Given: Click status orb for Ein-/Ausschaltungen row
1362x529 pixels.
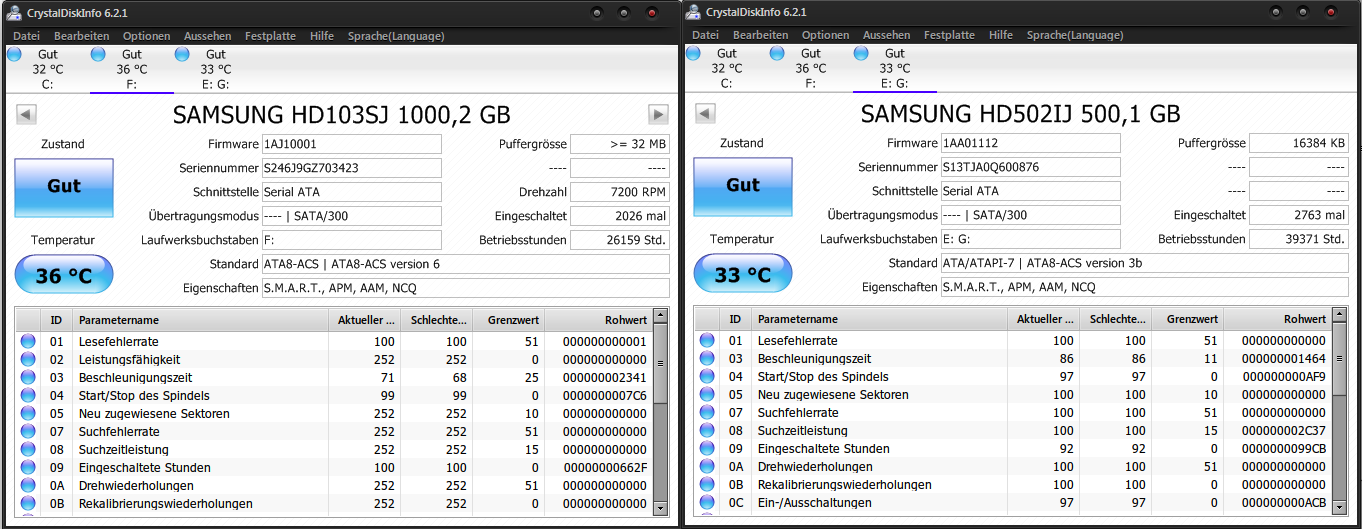Looking at the screenshot, I should tap(707, 502).
